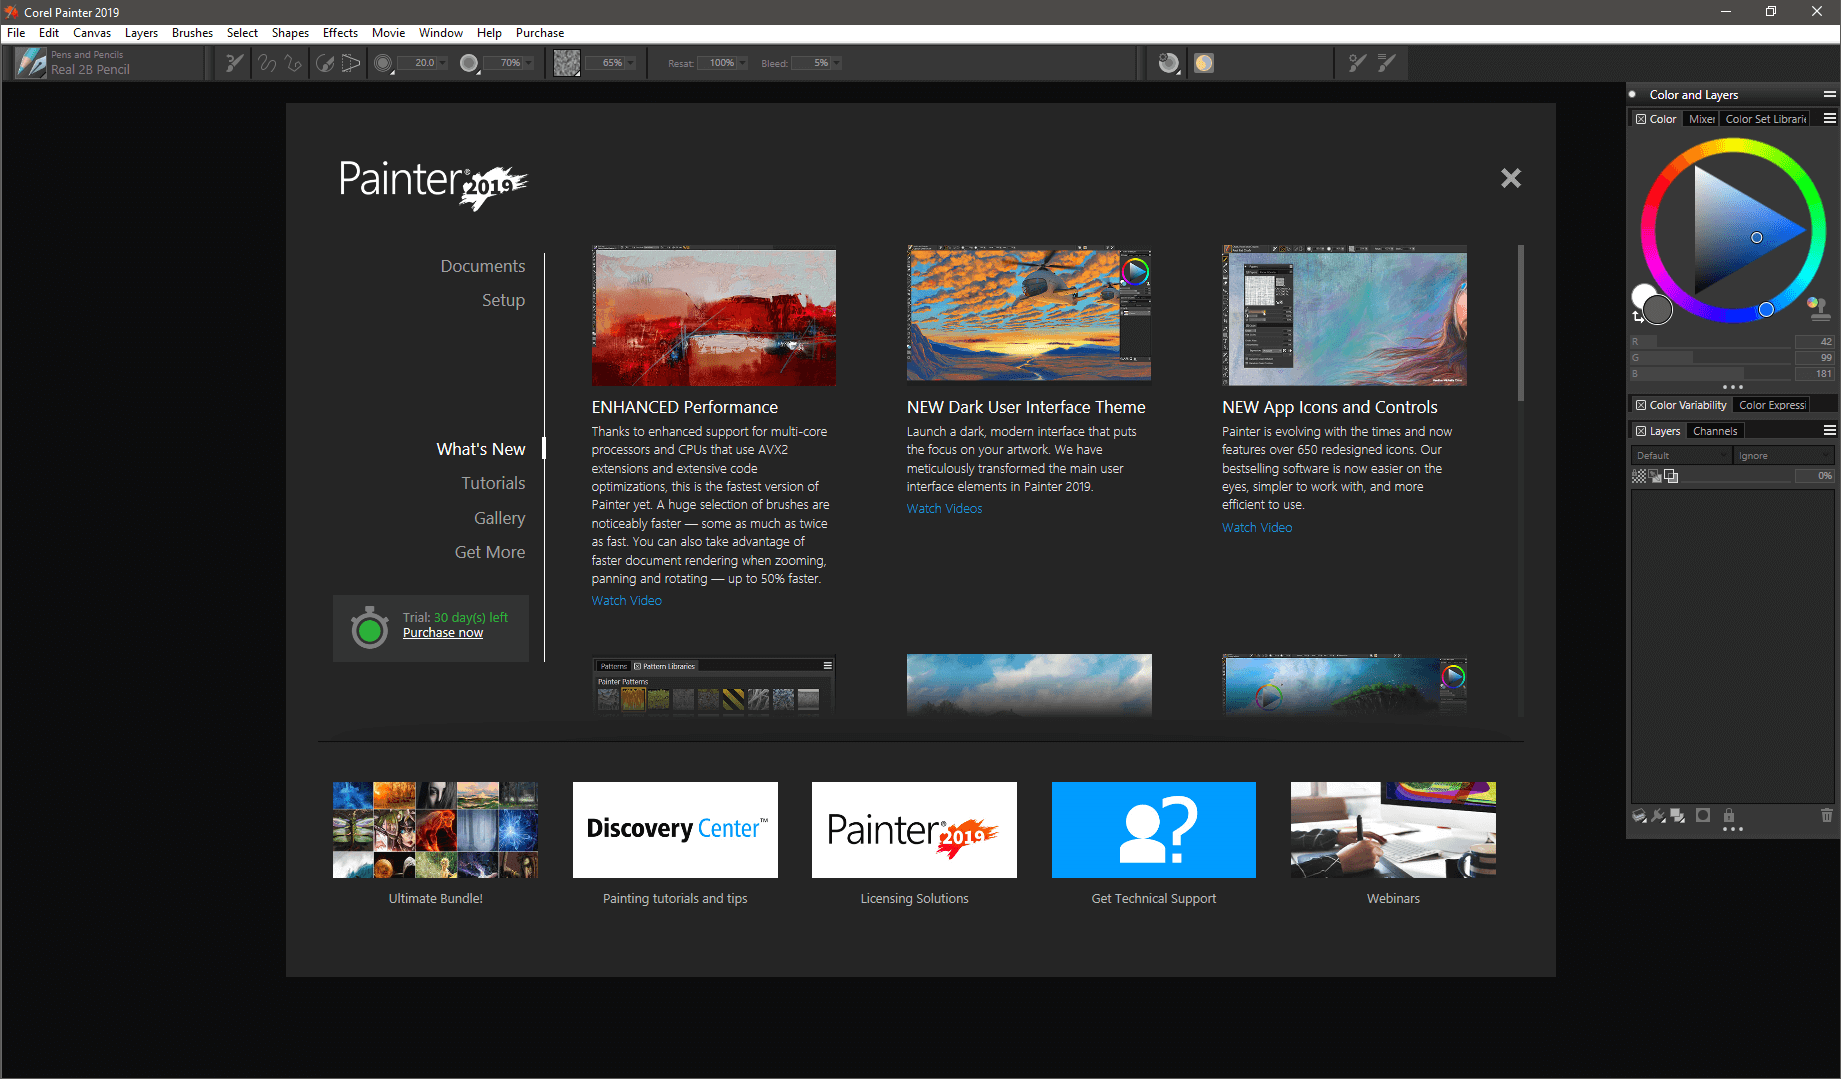Viewport: 1841px width, 1079px height.
Task: Open the Documents section of welcome screen
Action: pyautogui.click(x=483, y=266)
